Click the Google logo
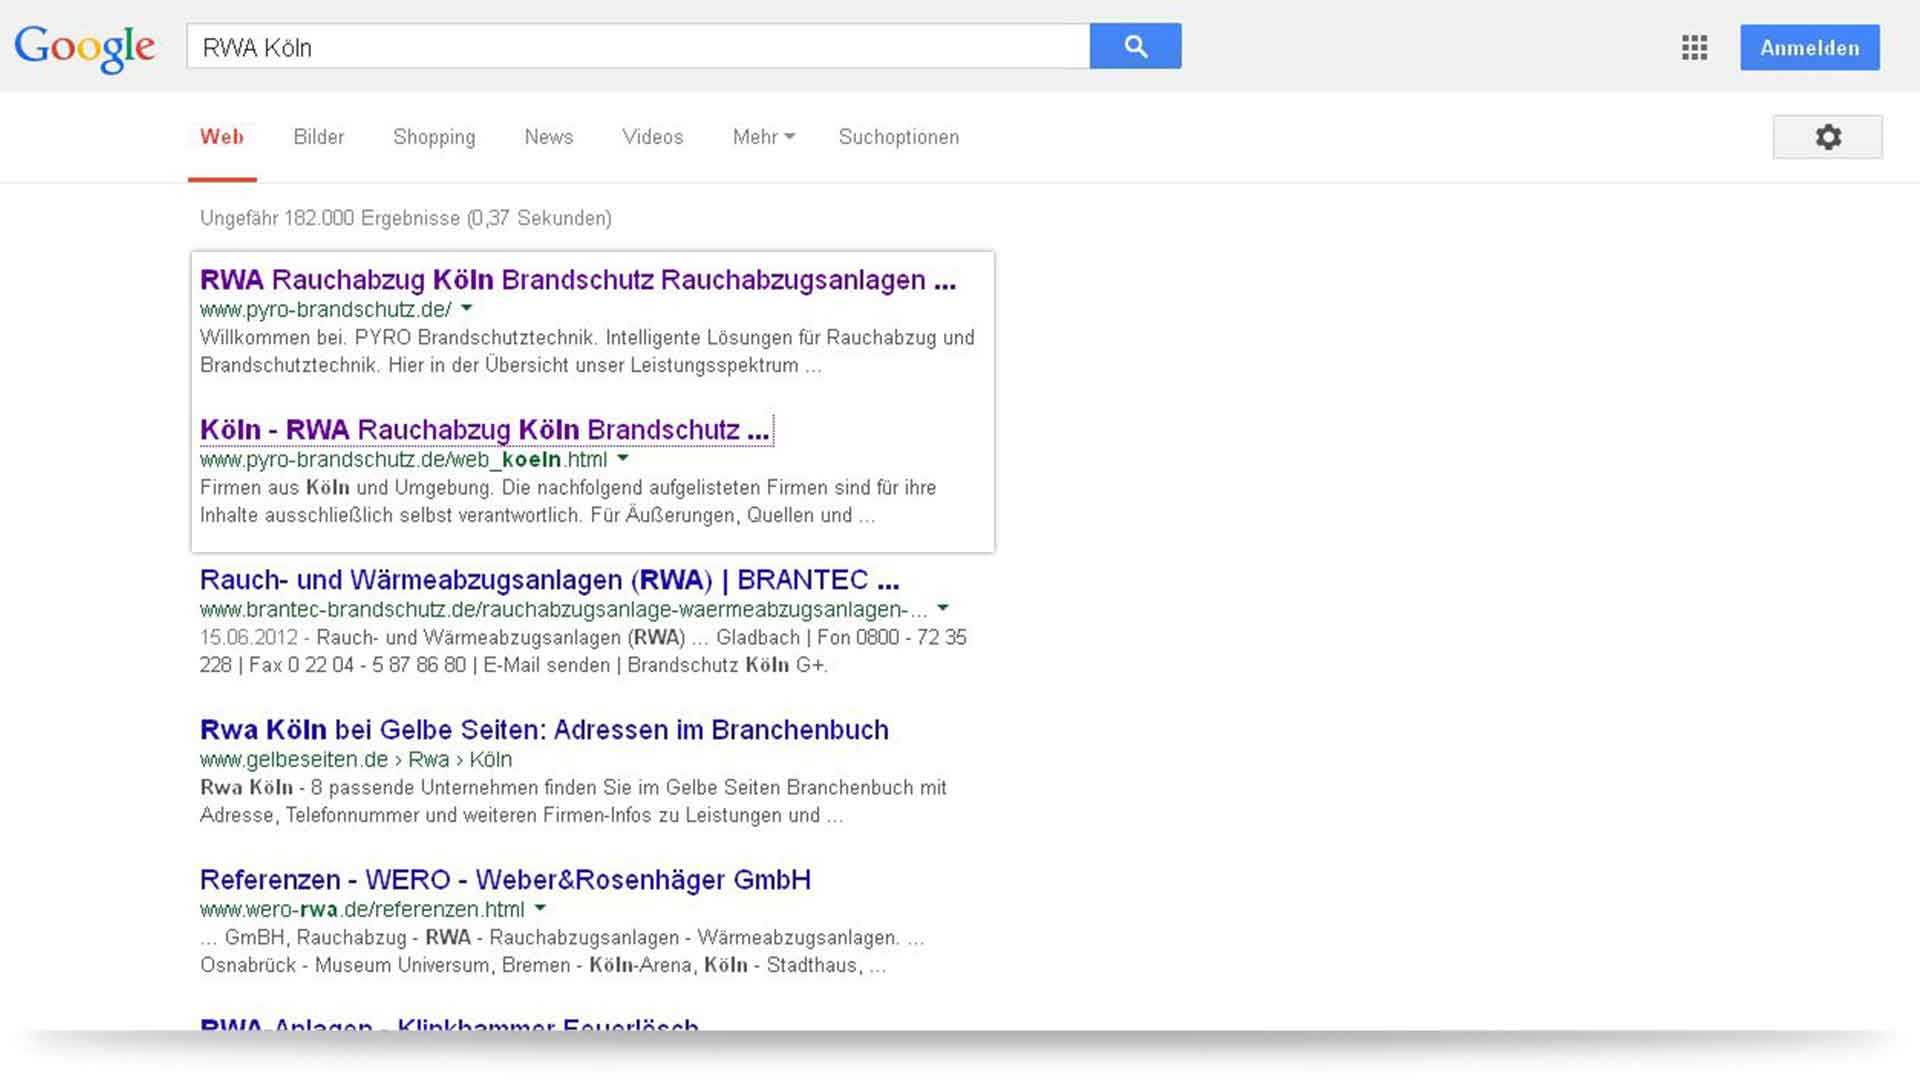 tap(85, 47)
